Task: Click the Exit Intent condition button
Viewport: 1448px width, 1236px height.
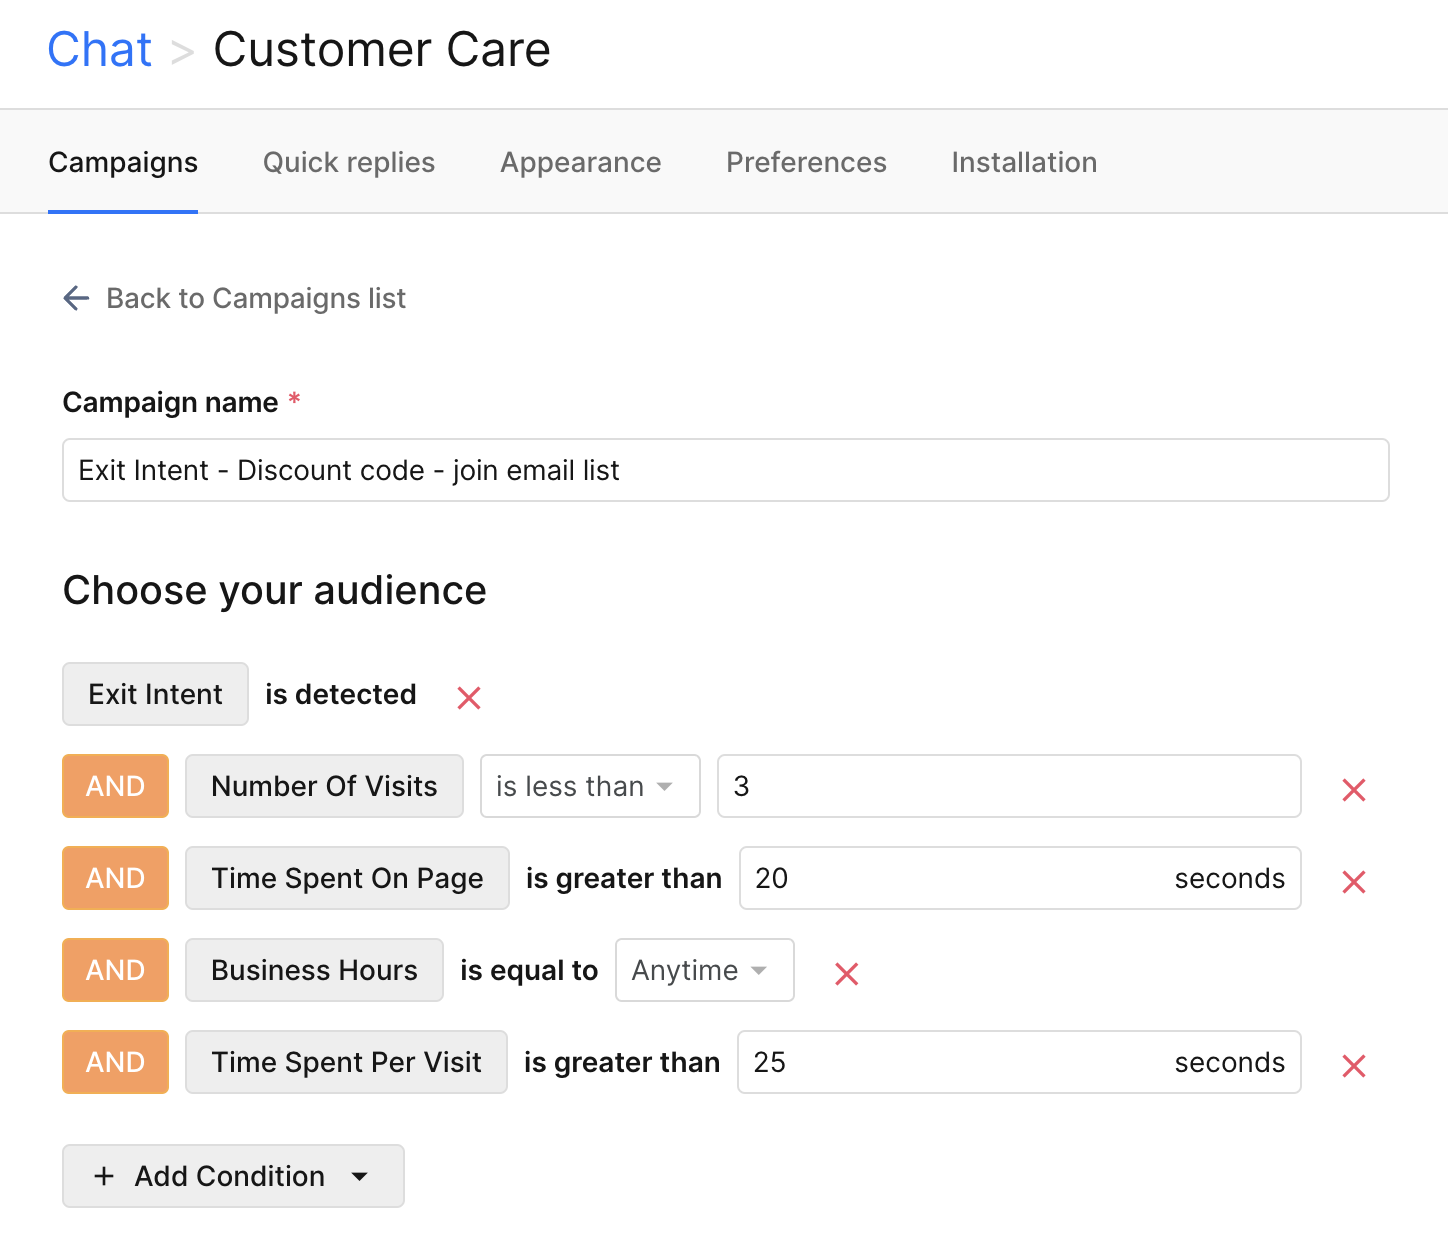Action: pos(155,694)
